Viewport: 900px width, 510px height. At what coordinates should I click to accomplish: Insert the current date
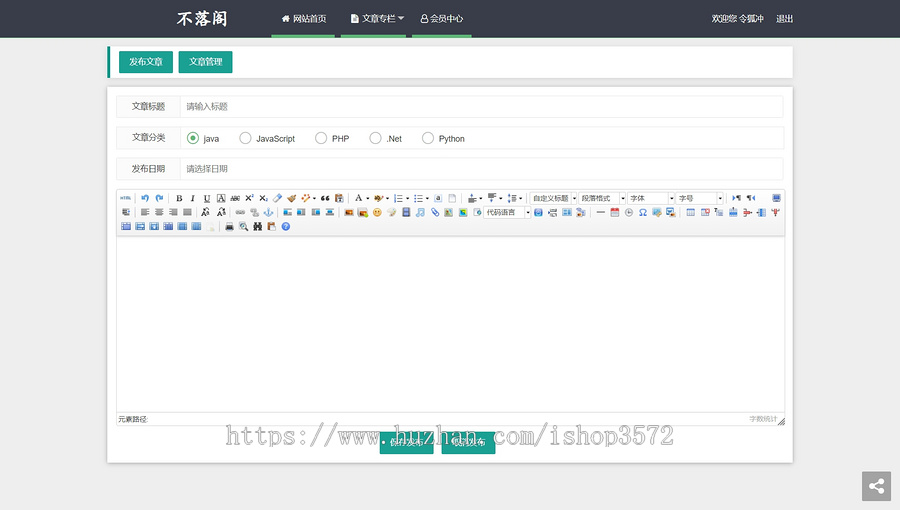click(615, 212)
